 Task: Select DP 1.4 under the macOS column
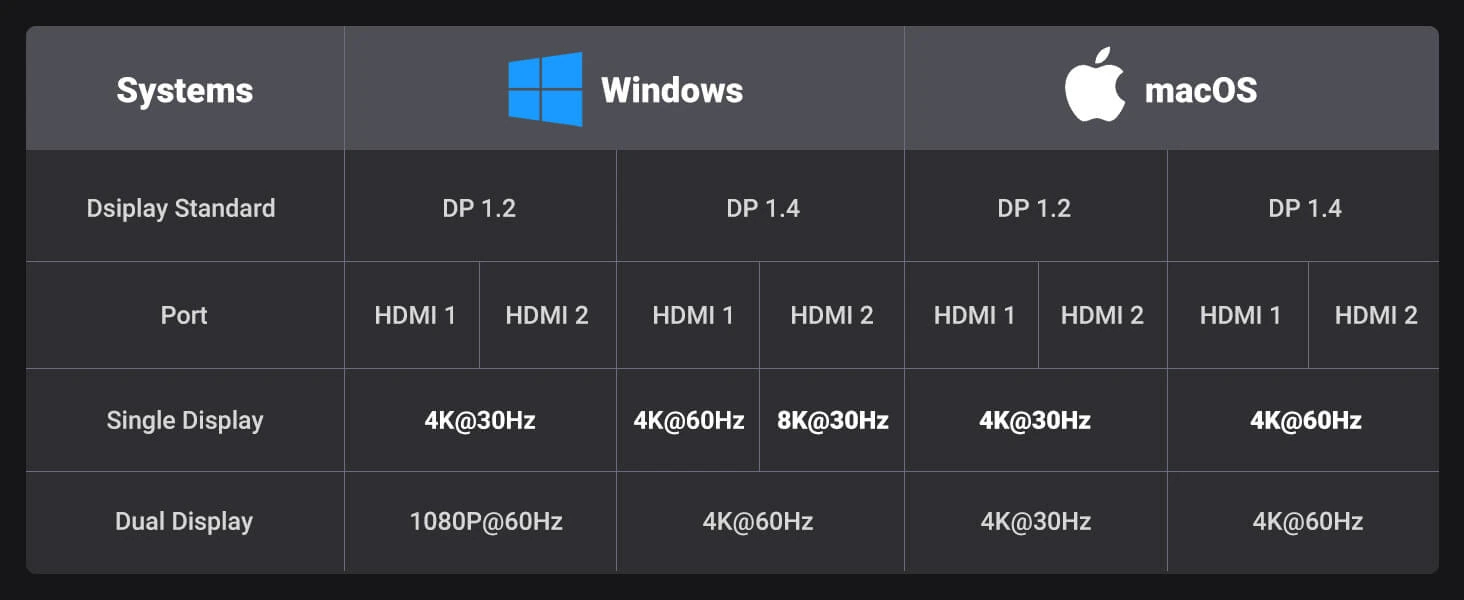[1305, 209]
